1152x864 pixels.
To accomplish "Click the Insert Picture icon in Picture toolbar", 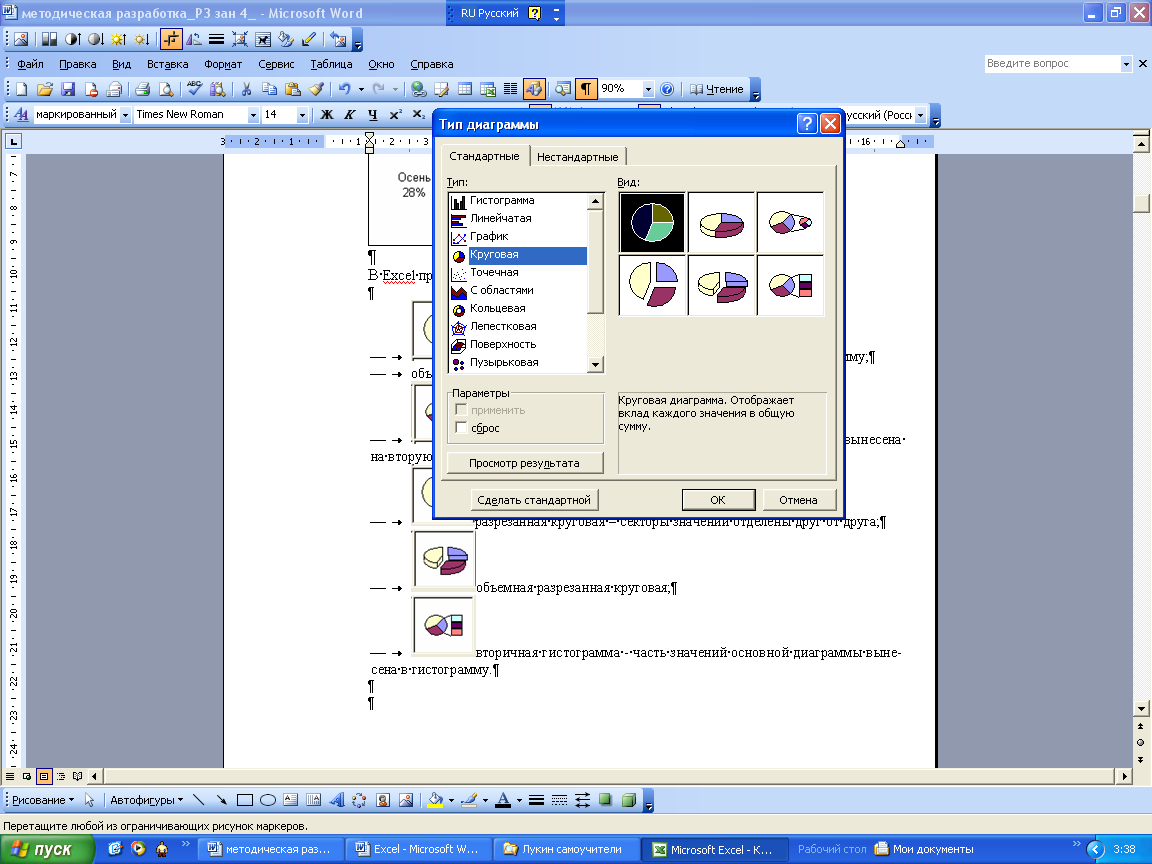I will pos(21,39).
